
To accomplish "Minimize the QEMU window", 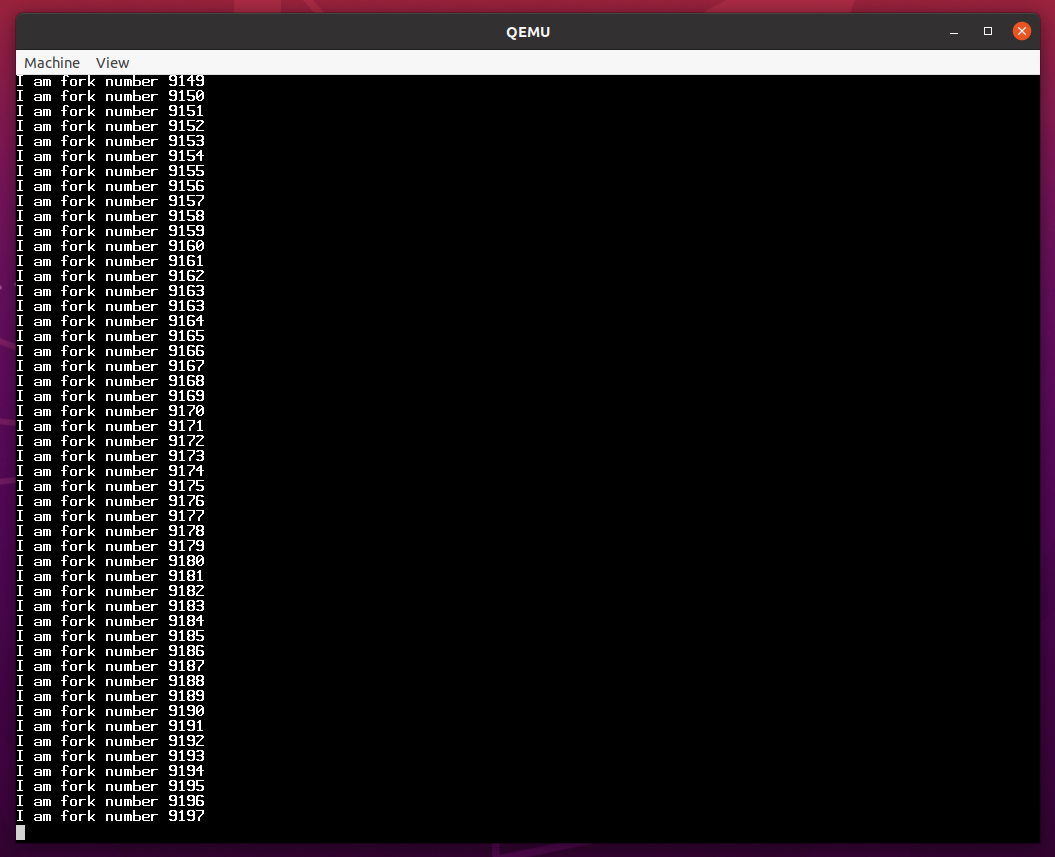I will 953,31.
